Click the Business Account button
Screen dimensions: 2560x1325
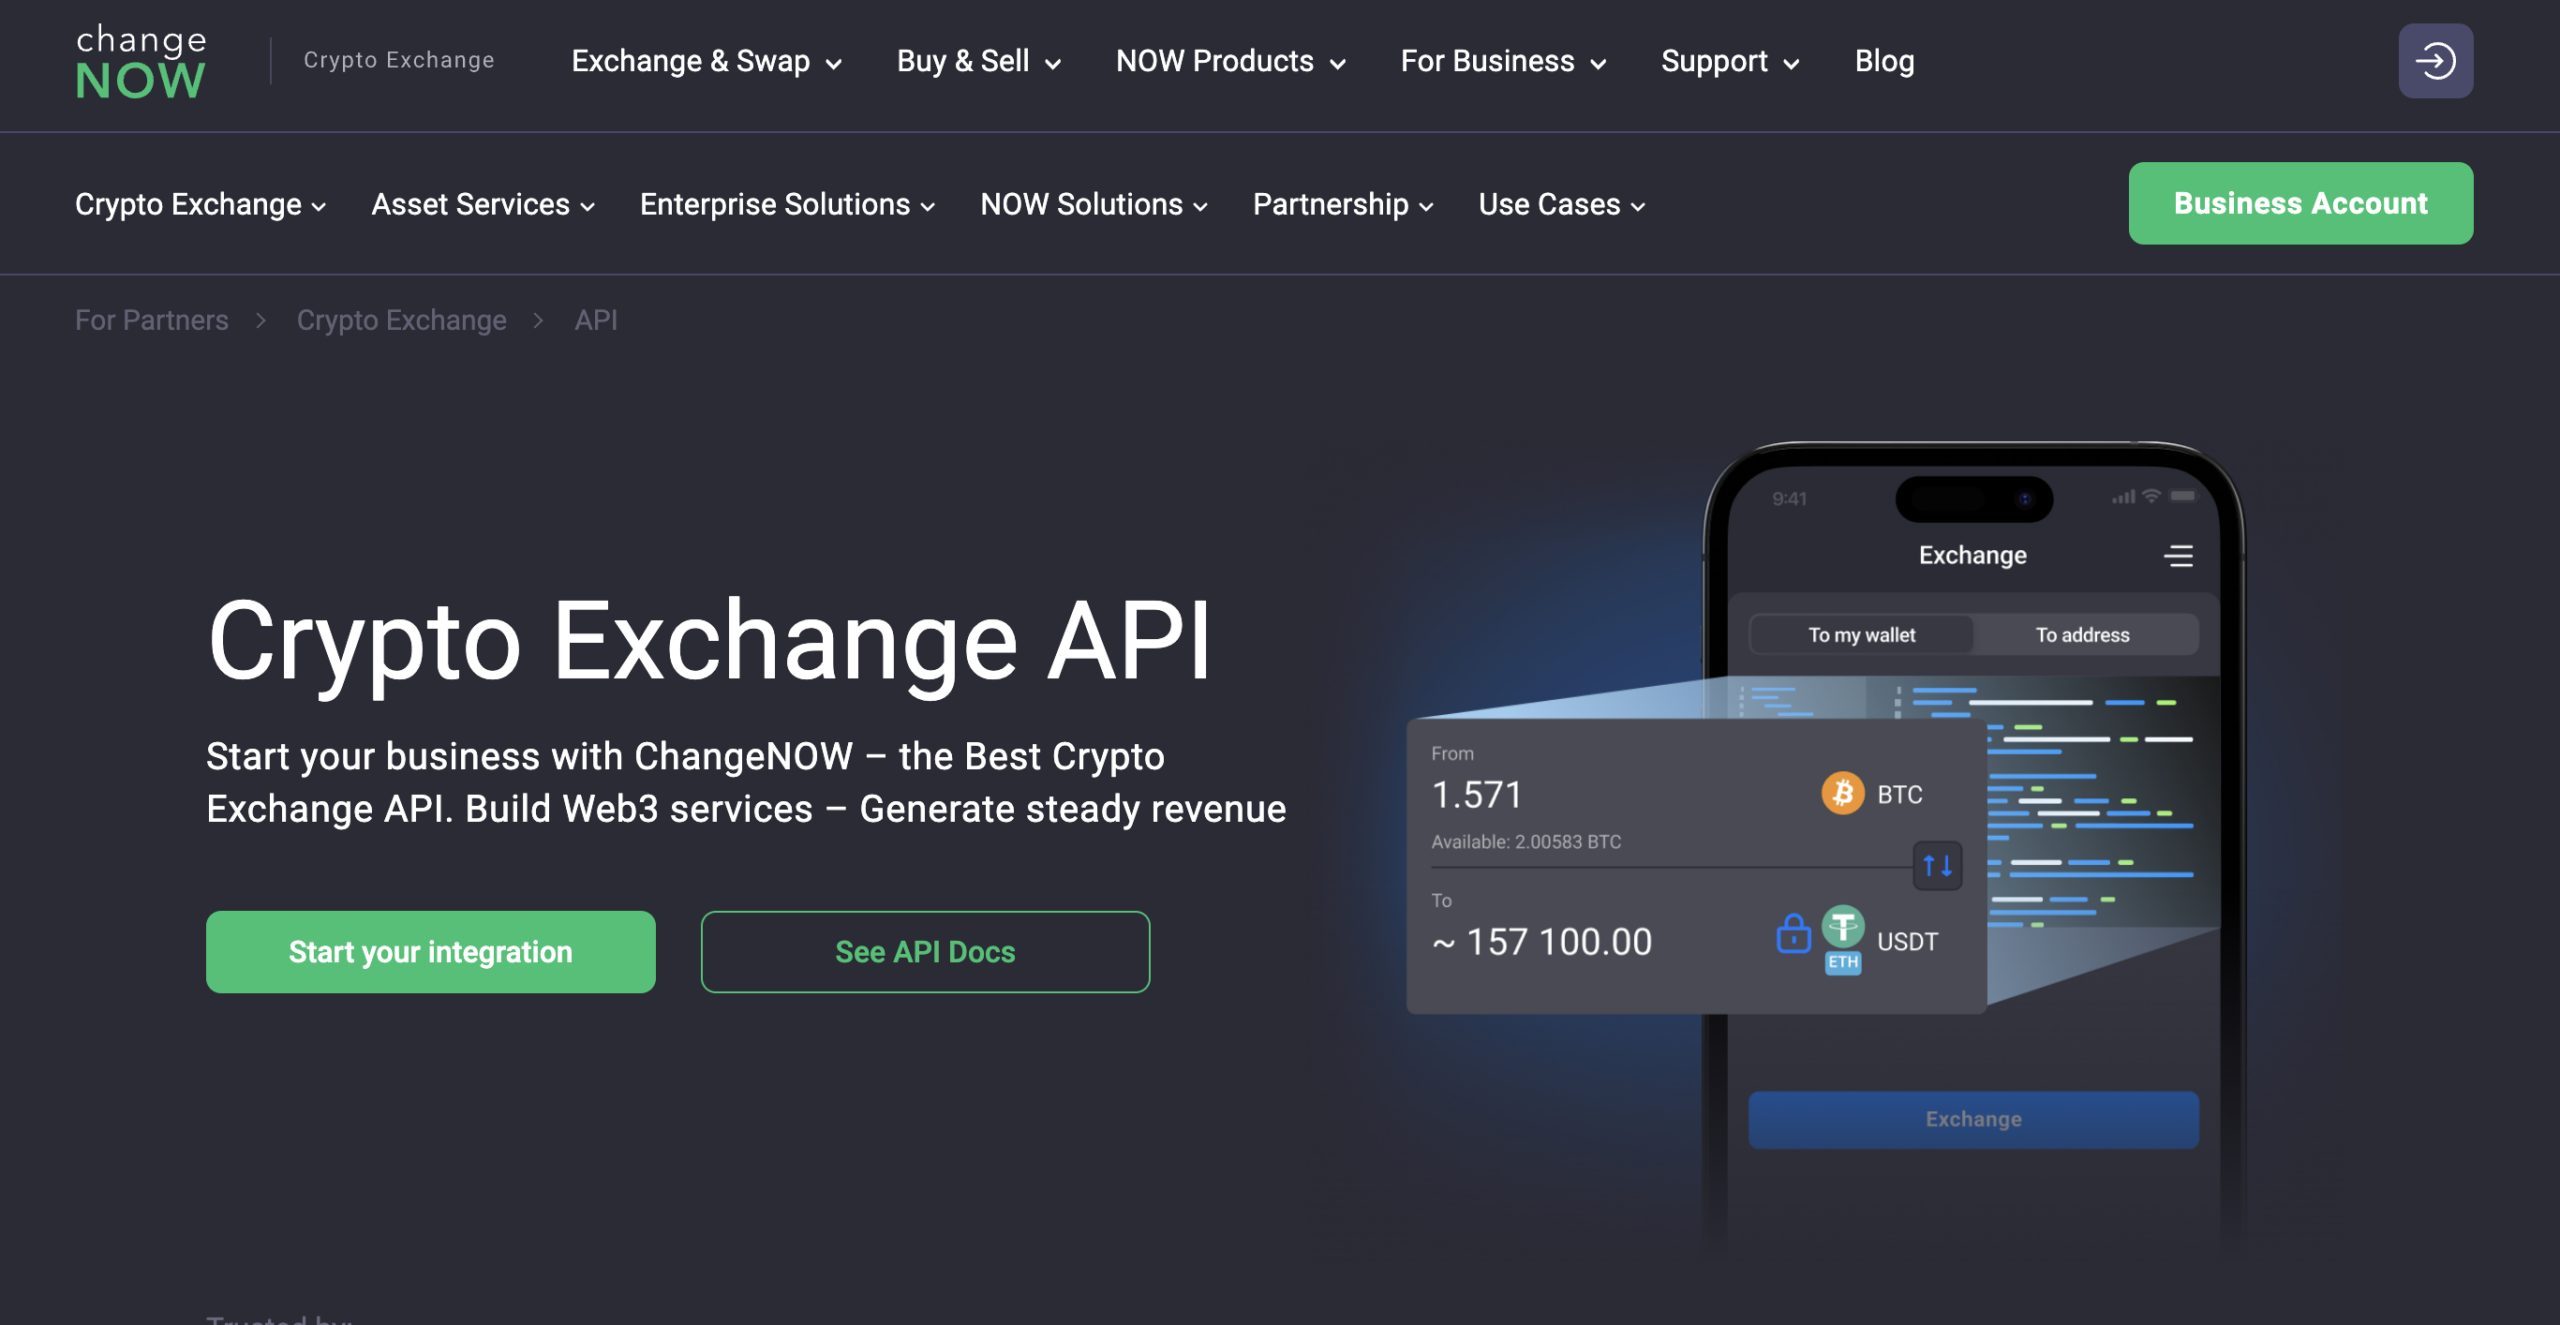[2300, 204]
